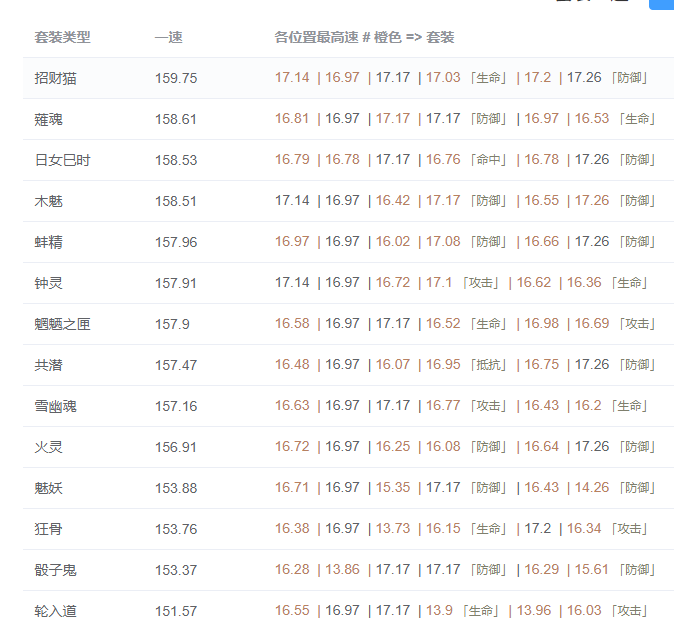This screenshot has height=626, width=674.
Task: Click speed value 157.16
Action: pyautogui.click(x=176, y=406)
